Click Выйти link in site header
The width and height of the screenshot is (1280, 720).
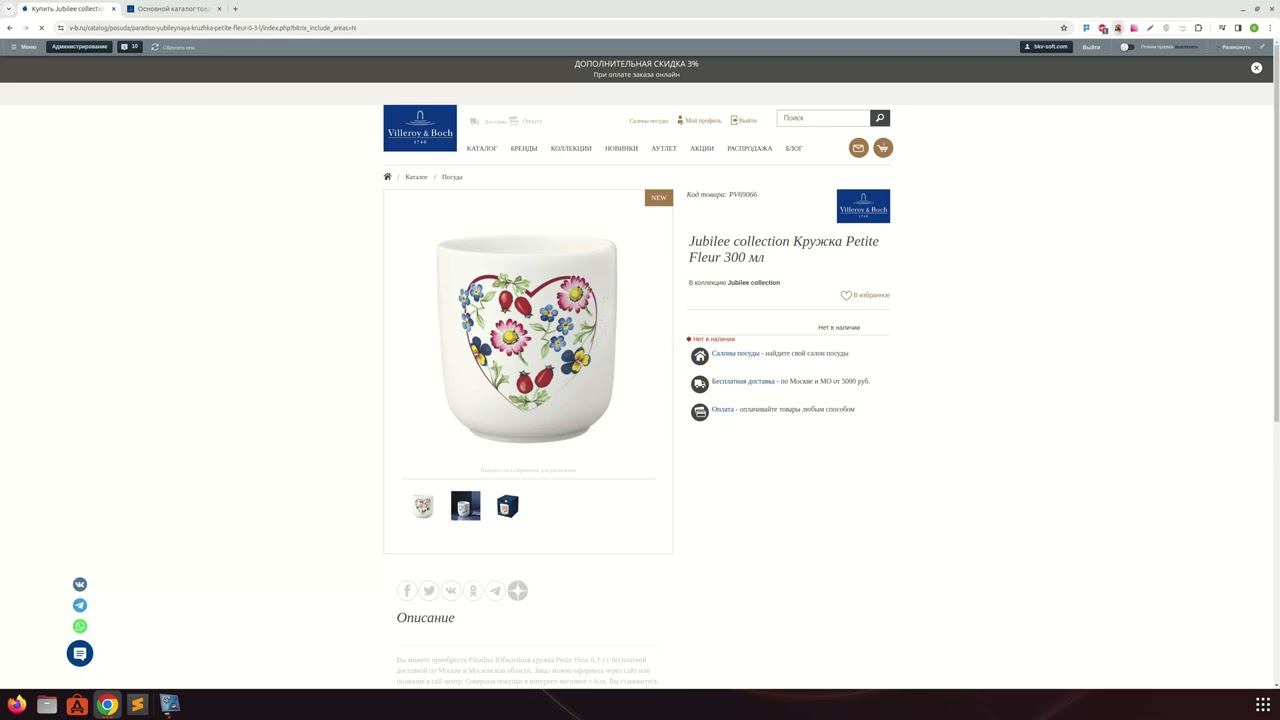point(744,120)
